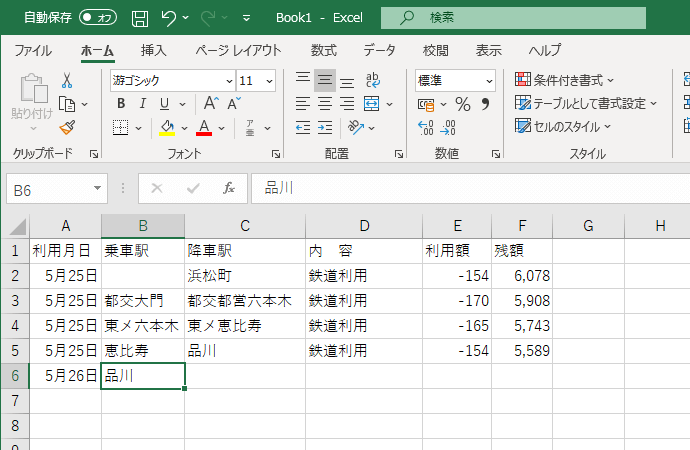Click the 検索 search box
This screenshot has width=690, height=450.
click(x=514, y=18)
